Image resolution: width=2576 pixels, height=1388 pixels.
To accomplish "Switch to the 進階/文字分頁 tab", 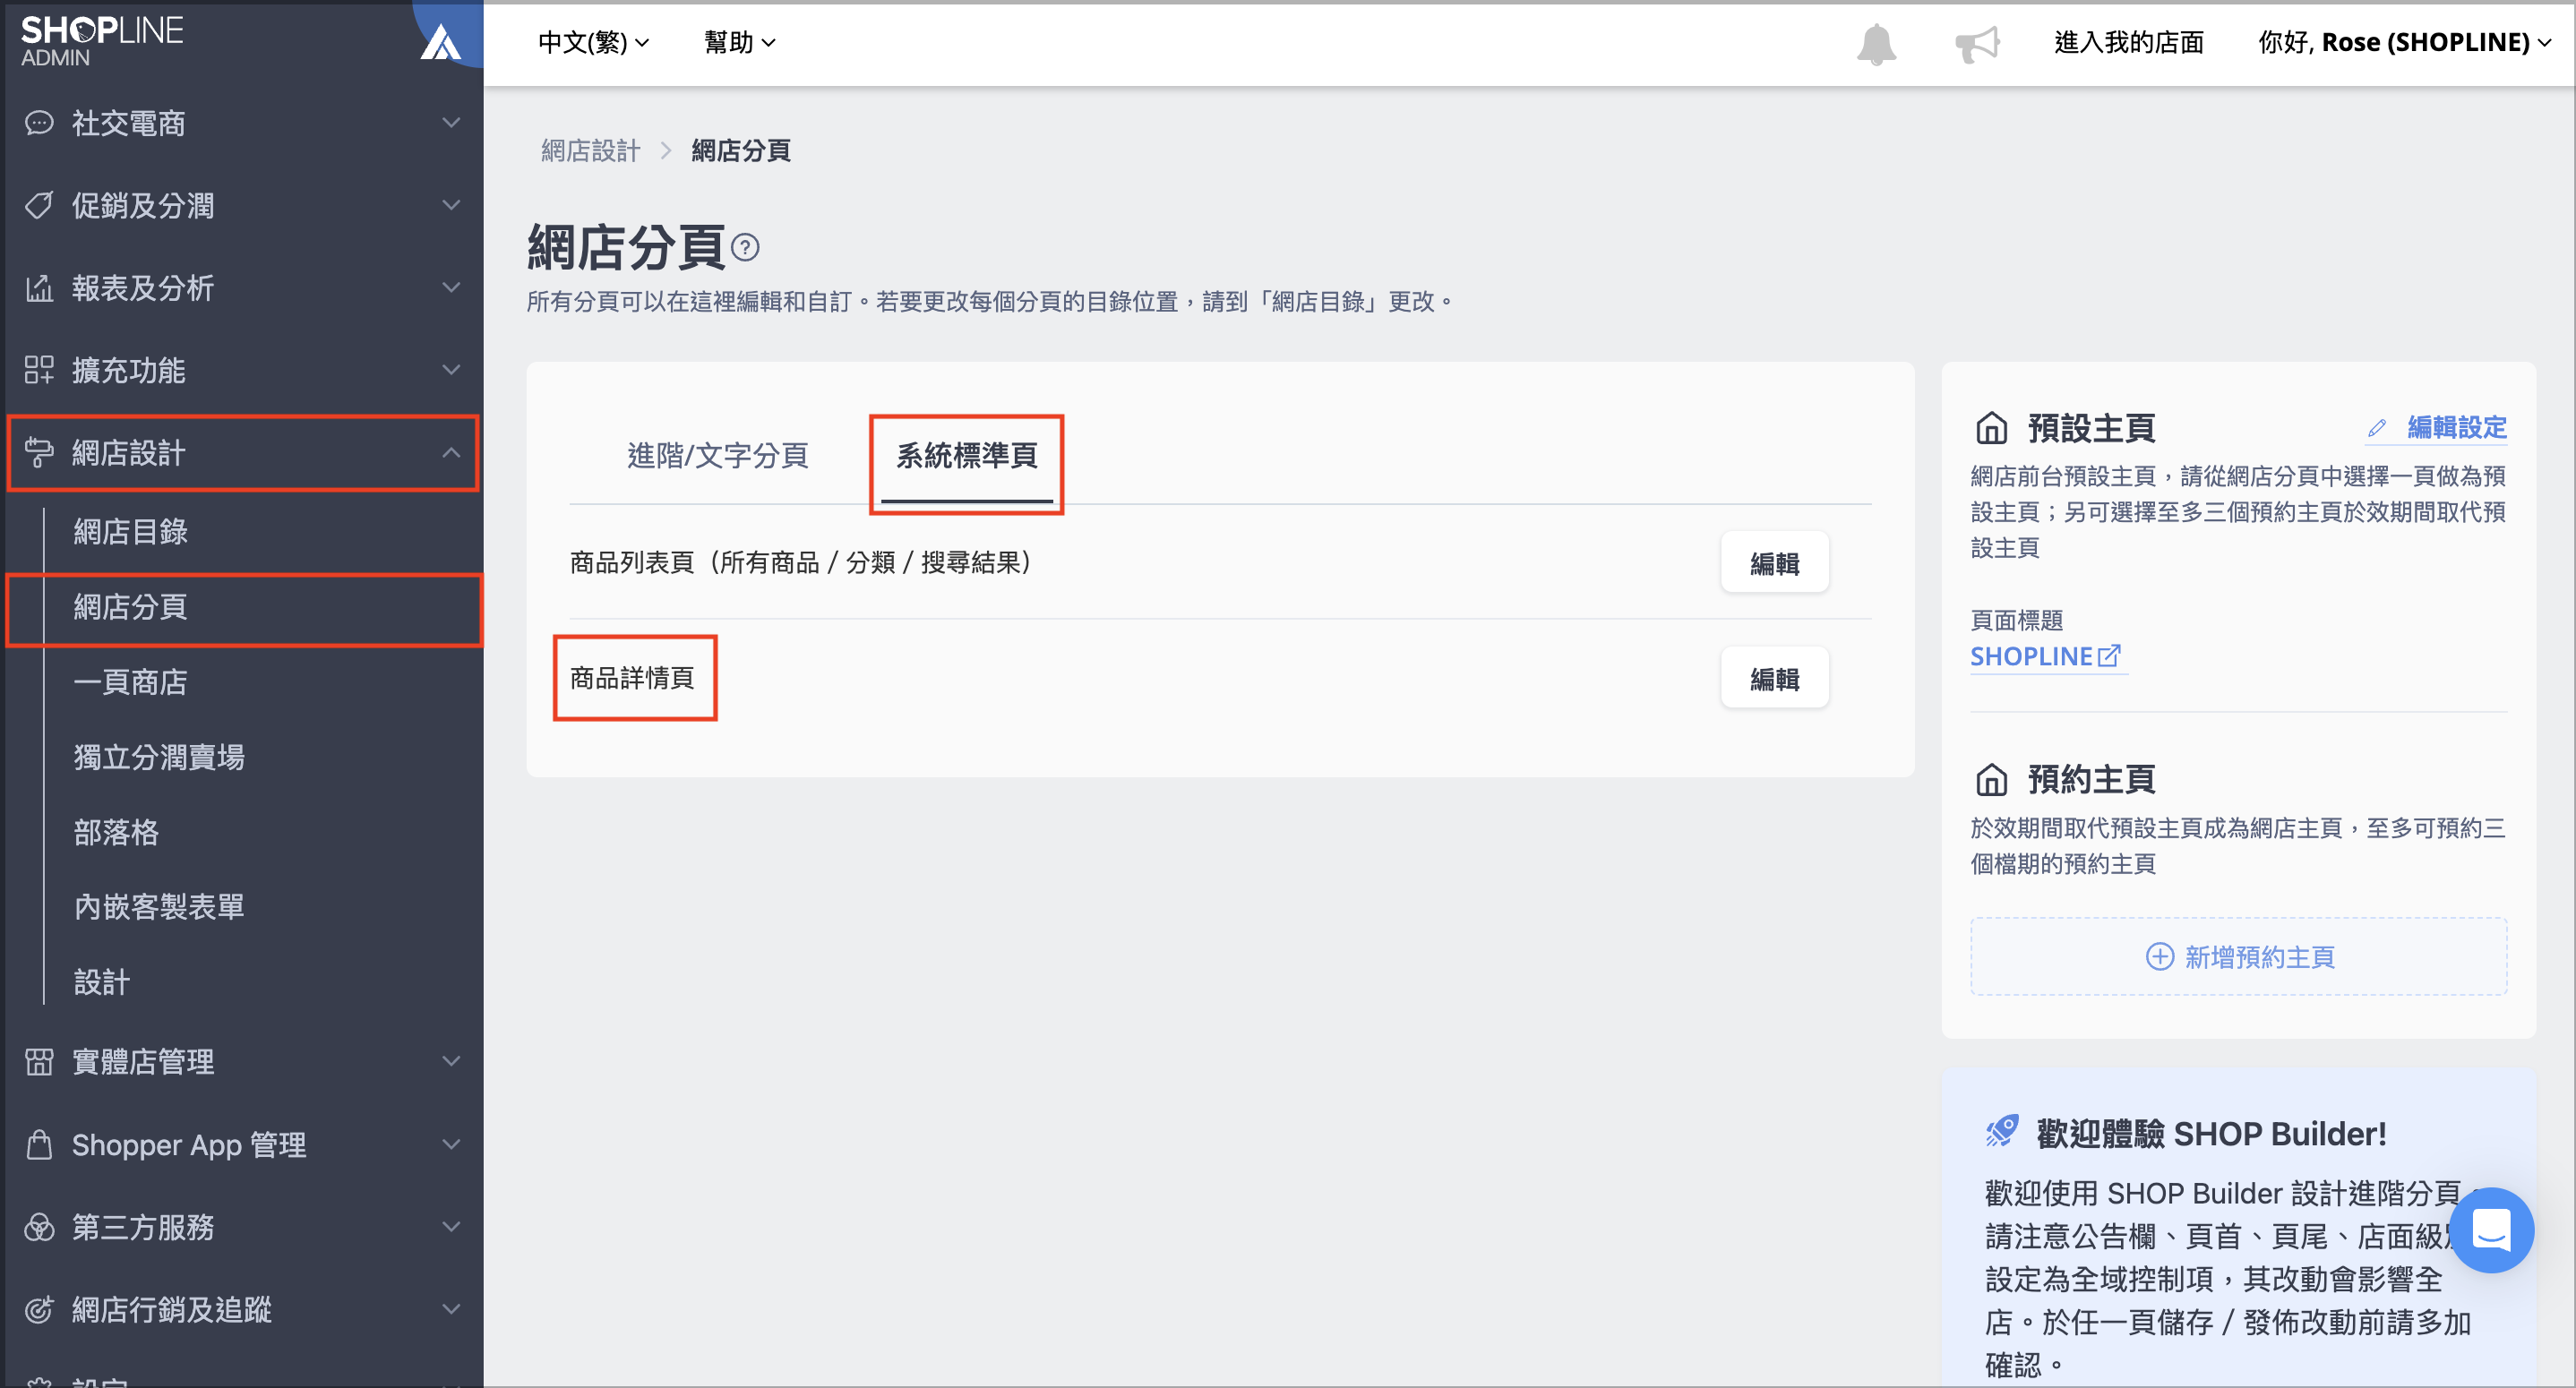I will pos(718,456).
